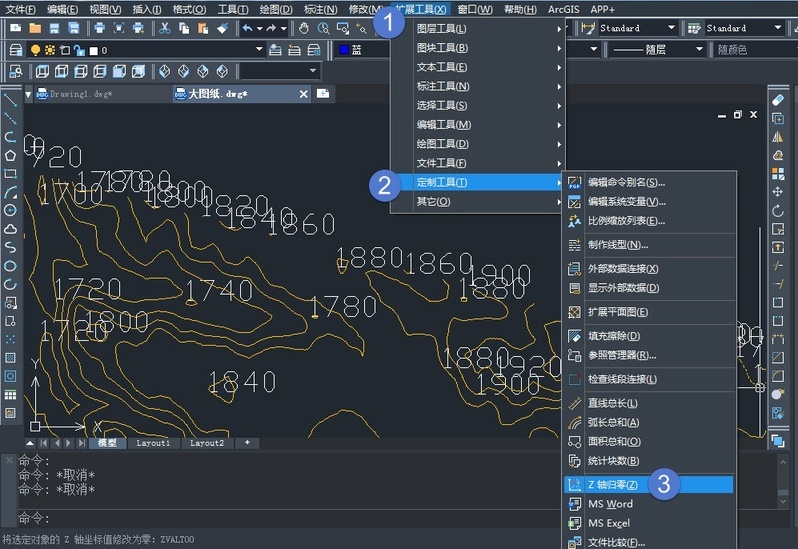Select the Ellipse drawing tool
The width and height of the screenshot is (798, 549).
pyautogui.click(x=10, y=266)
